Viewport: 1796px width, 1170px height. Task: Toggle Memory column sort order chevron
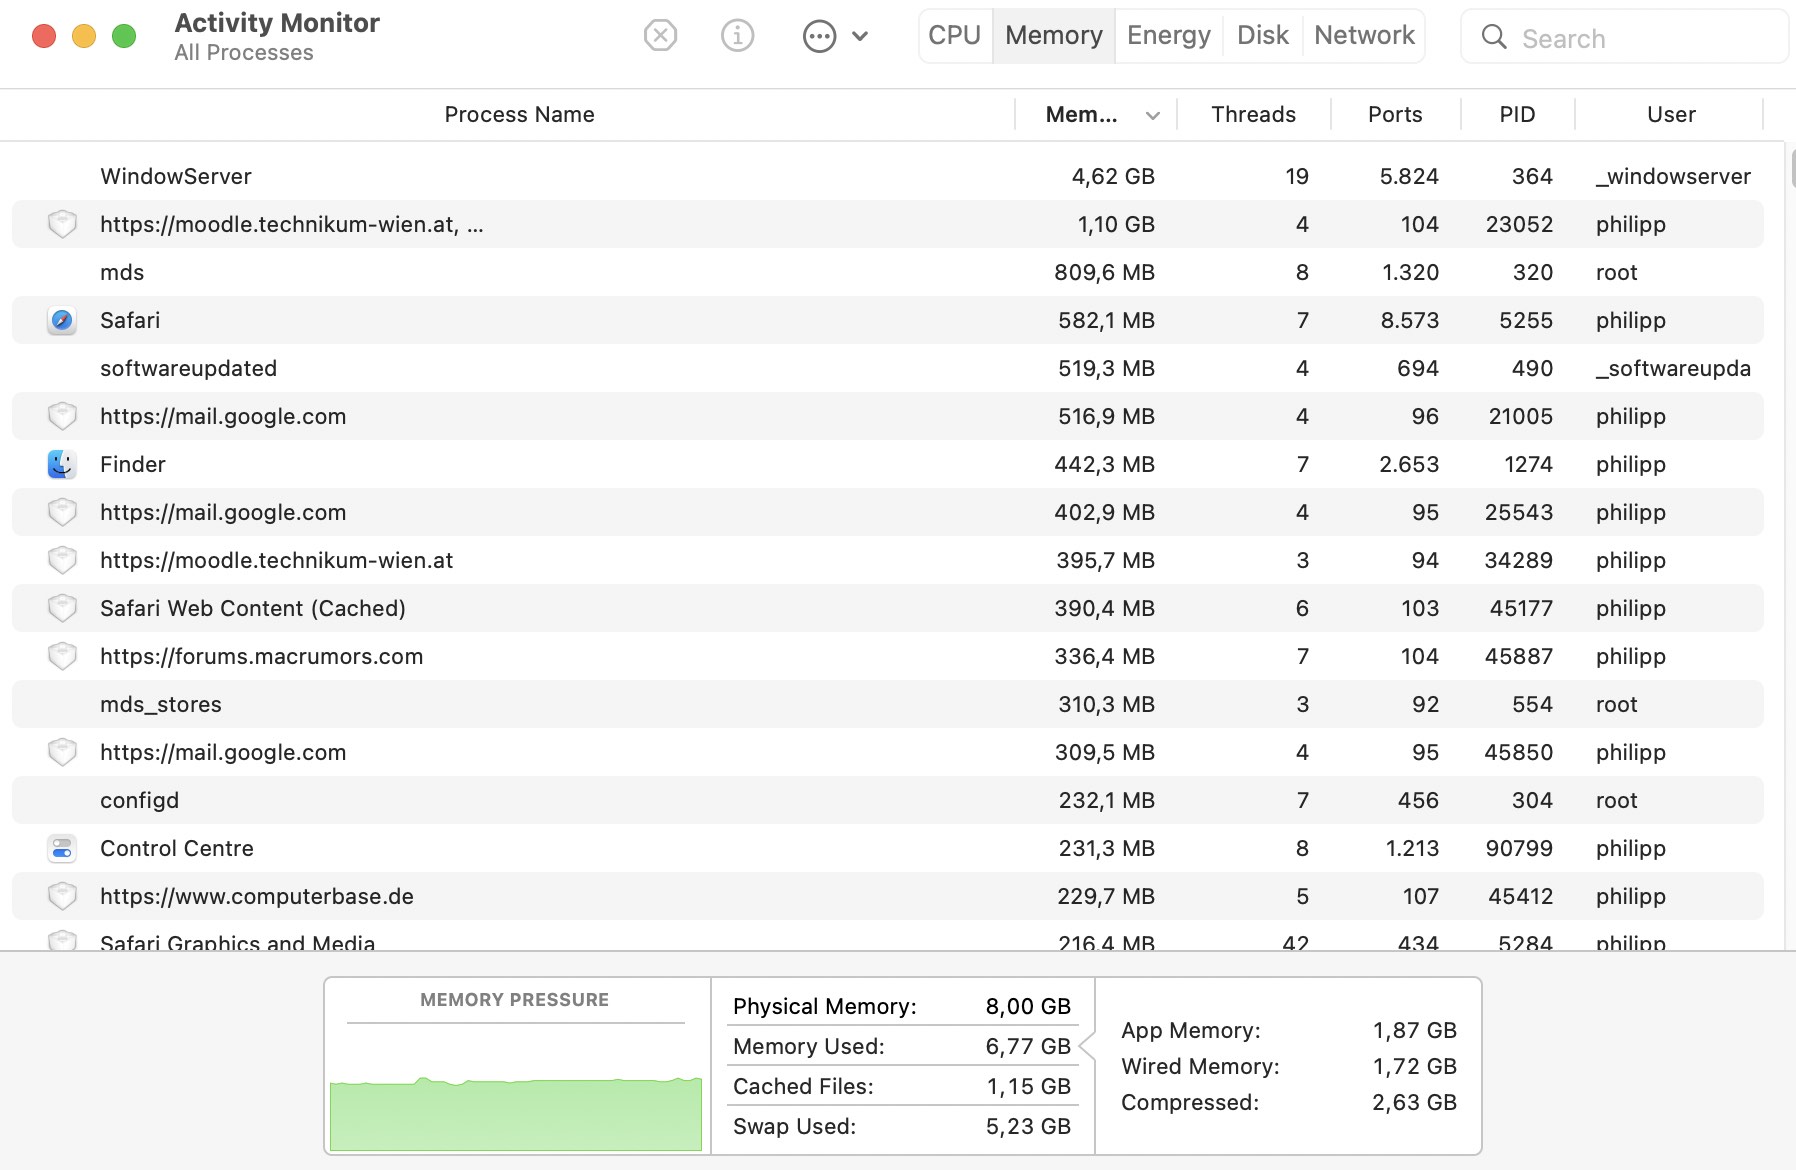pyautogui.click(x=1153, y=116)
